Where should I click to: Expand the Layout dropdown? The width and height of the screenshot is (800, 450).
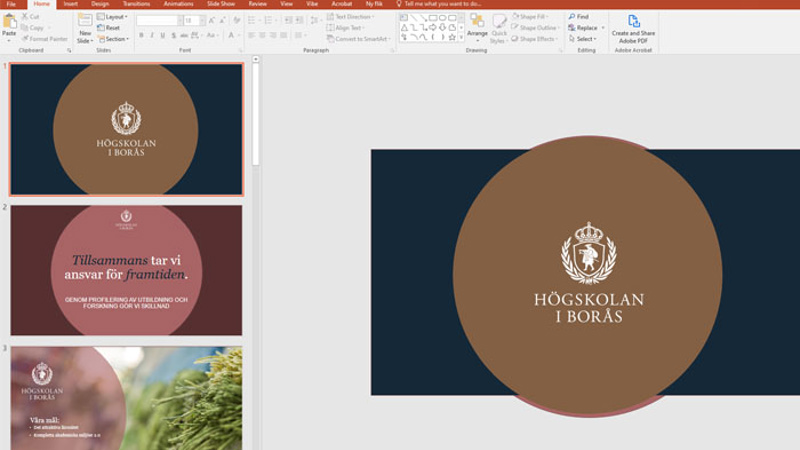point(113,17)
